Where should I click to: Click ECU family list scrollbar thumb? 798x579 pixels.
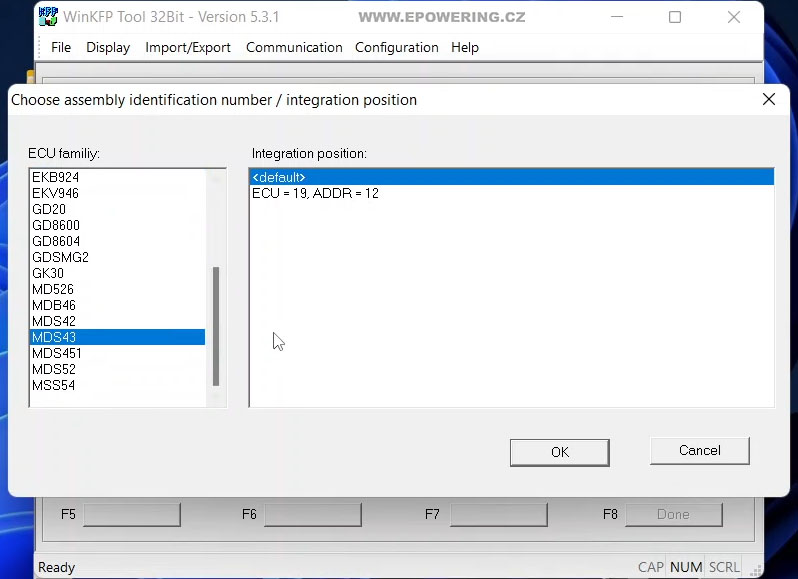(x=216, y=326)
